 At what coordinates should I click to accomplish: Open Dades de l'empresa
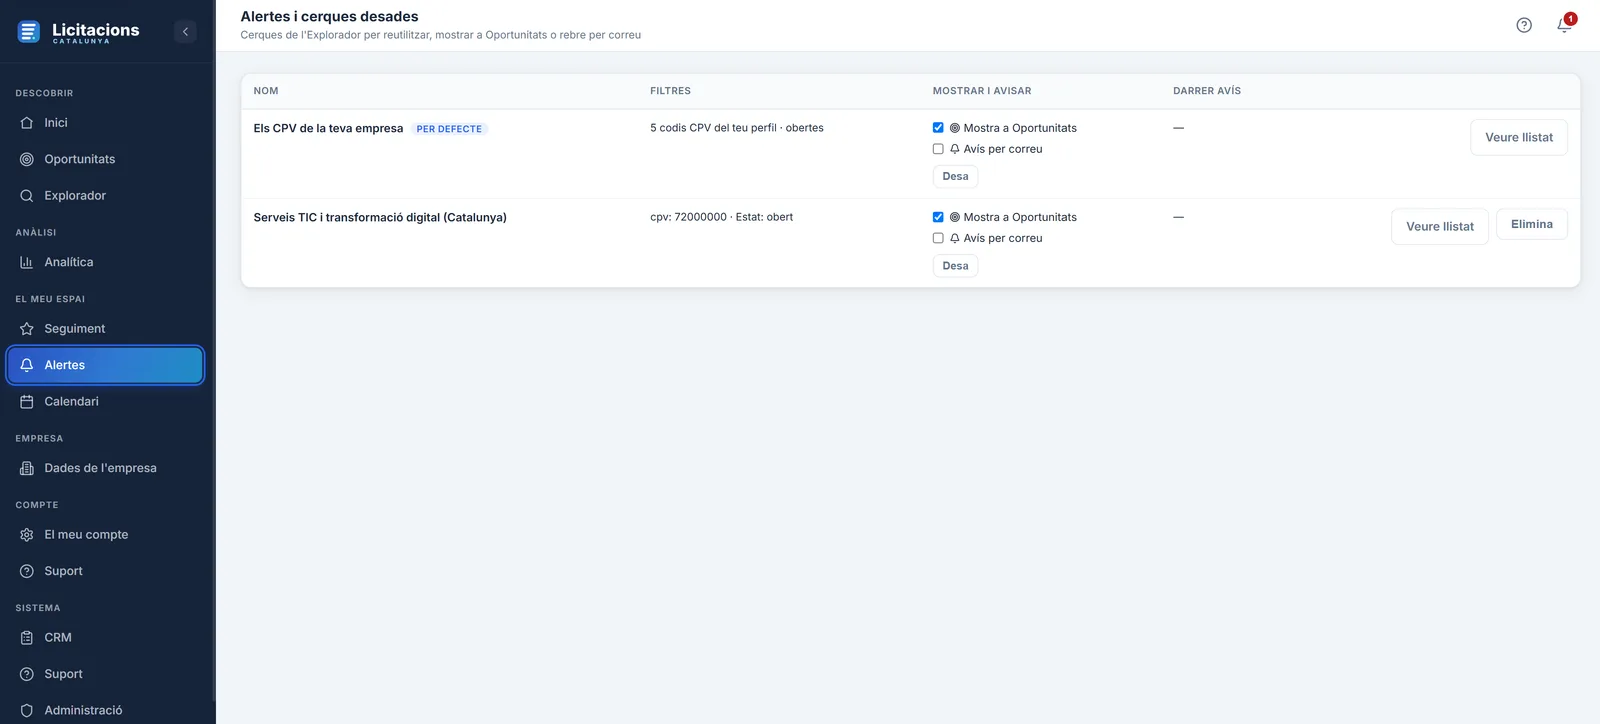(x=105, y=468)
